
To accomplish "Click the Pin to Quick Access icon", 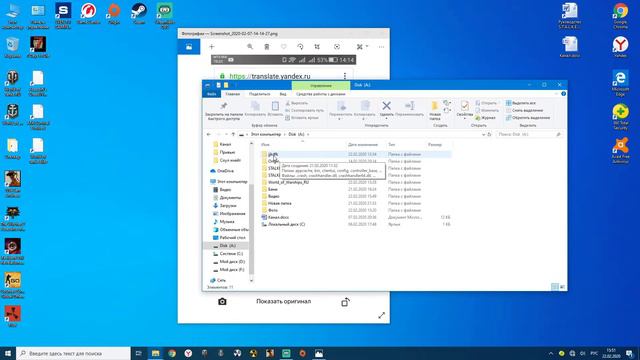I will pos(223,106).
